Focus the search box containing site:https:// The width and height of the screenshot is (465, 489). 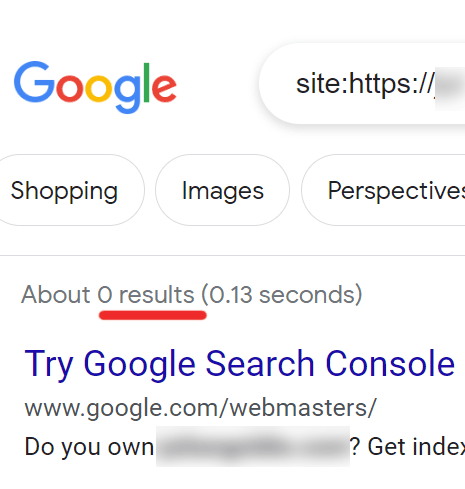(x=362, y=84)
